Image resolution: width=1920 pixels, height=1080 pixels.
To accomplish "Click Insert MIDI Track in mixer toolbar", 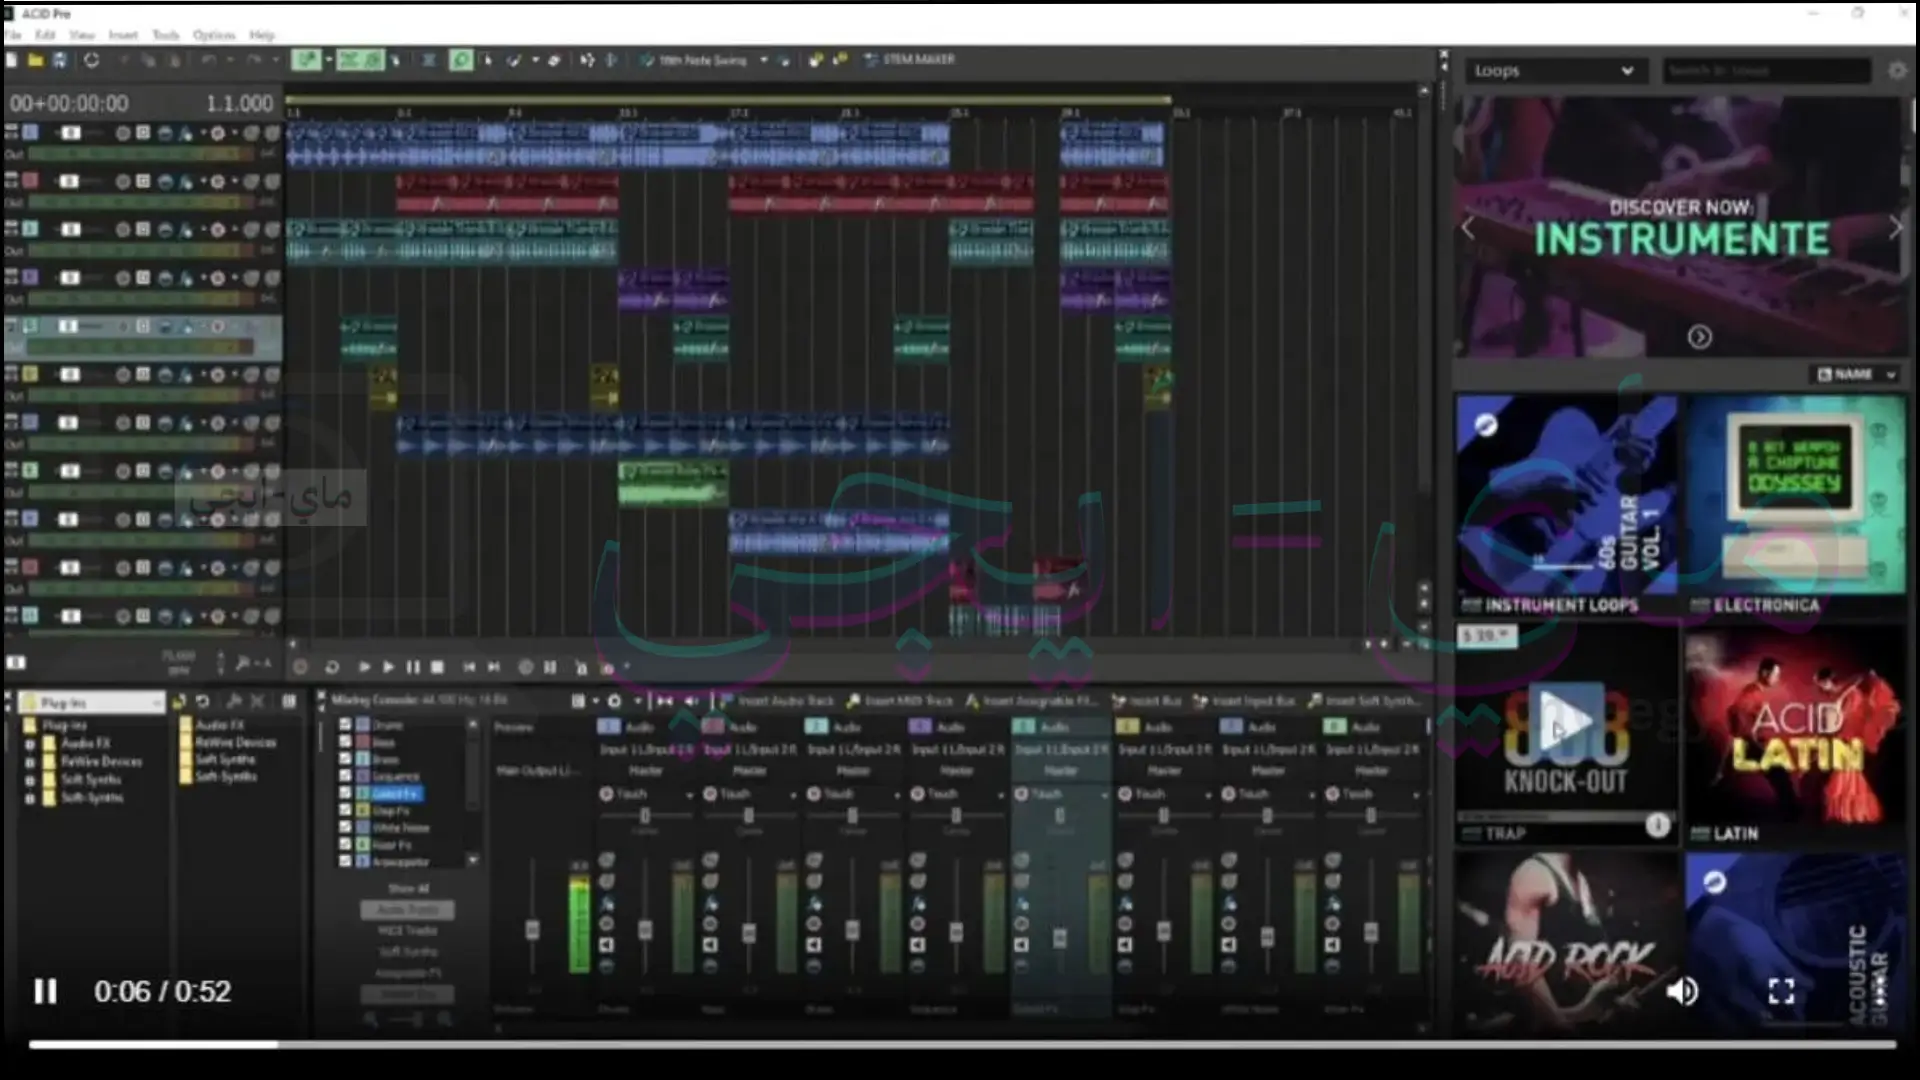I will [899, 701].
